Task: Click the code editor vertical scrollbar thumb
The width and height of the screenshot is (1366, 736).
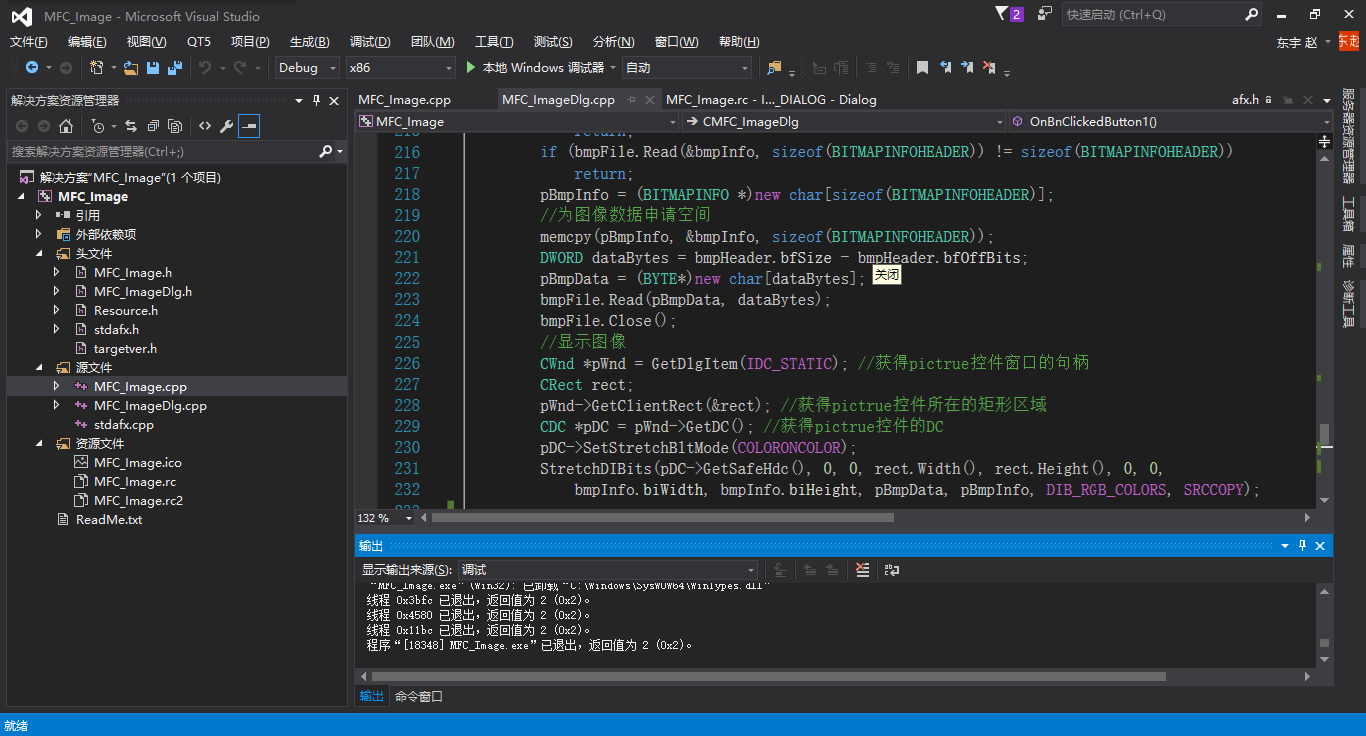Action: pyautogui.click(x=1324, y=434)
